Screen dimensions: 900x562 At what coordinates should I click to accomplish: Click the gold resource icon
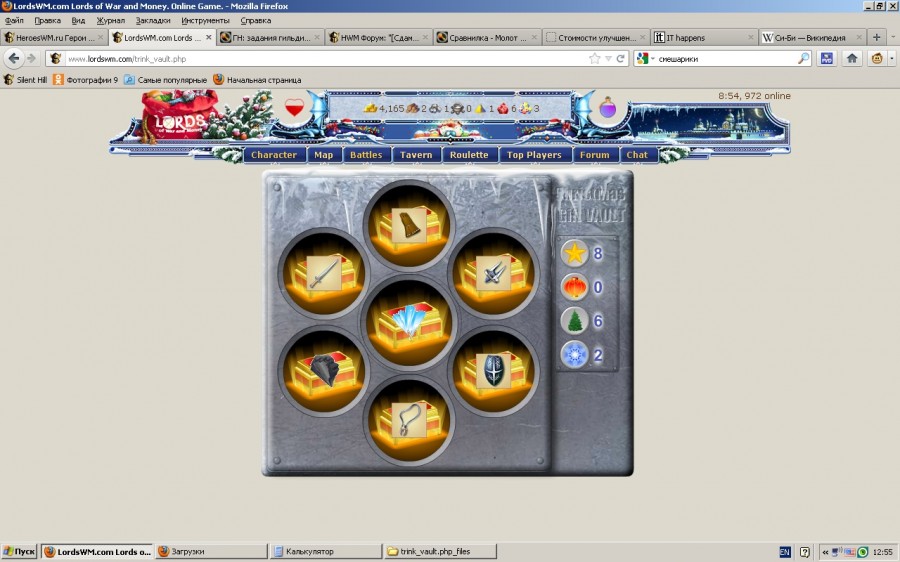pos(371,108)
